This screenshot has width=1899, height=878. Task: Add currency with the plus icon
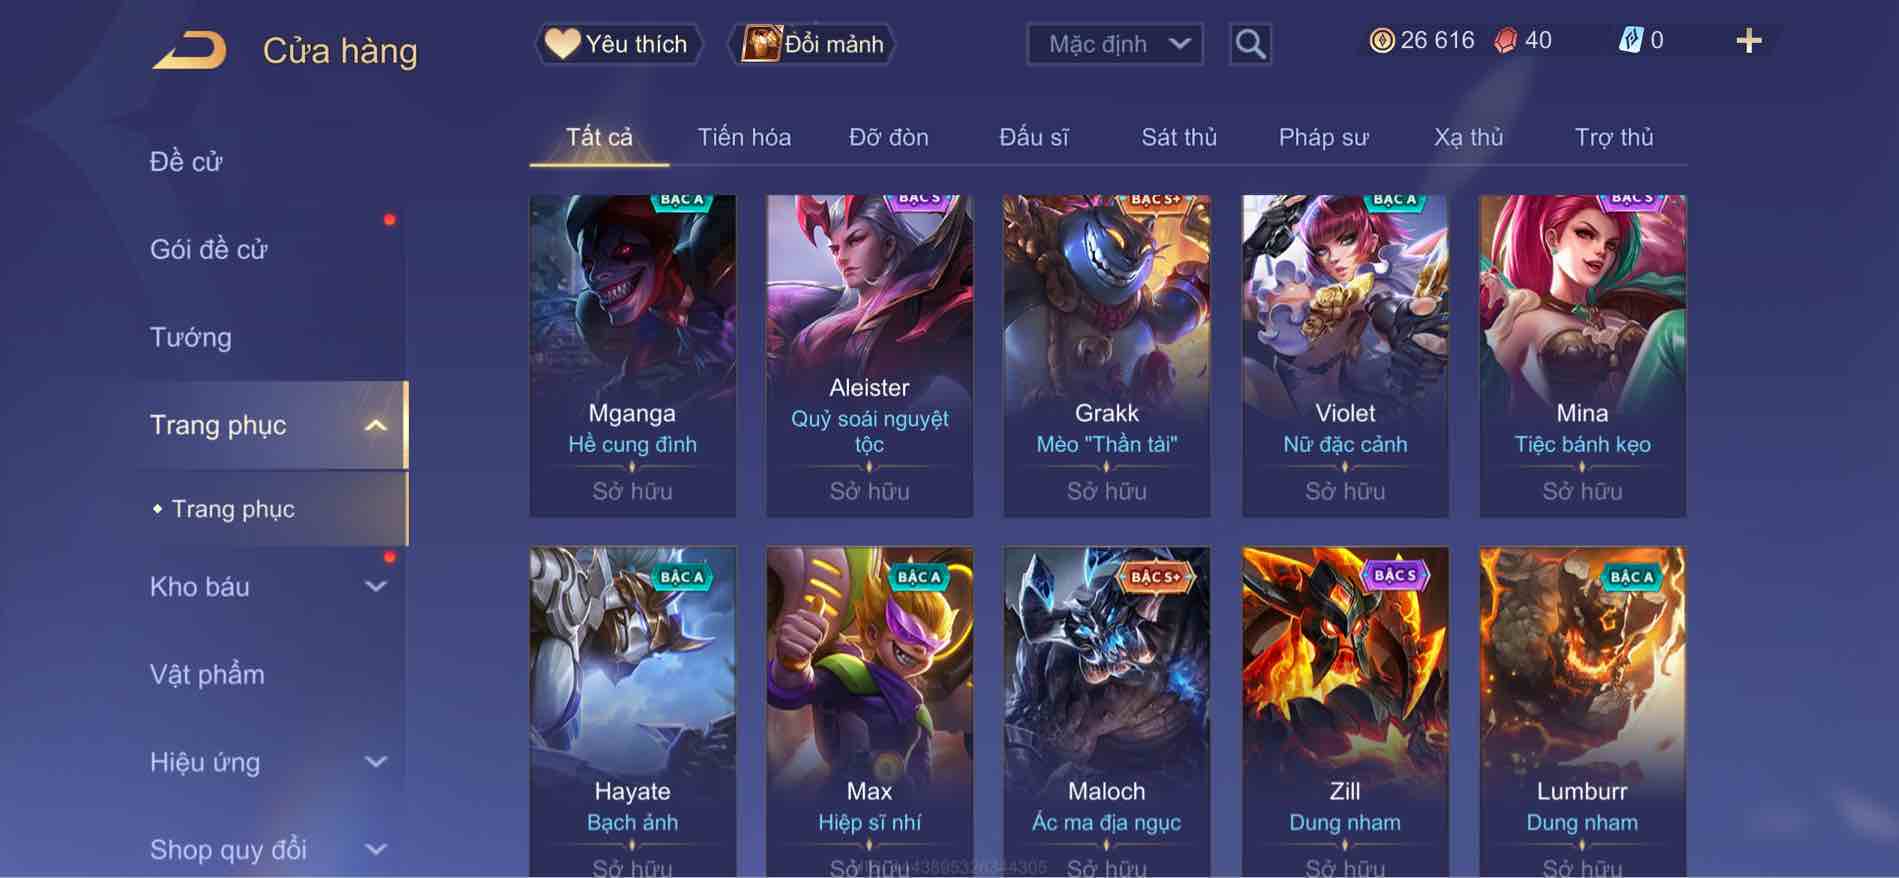click(1748, 41)
